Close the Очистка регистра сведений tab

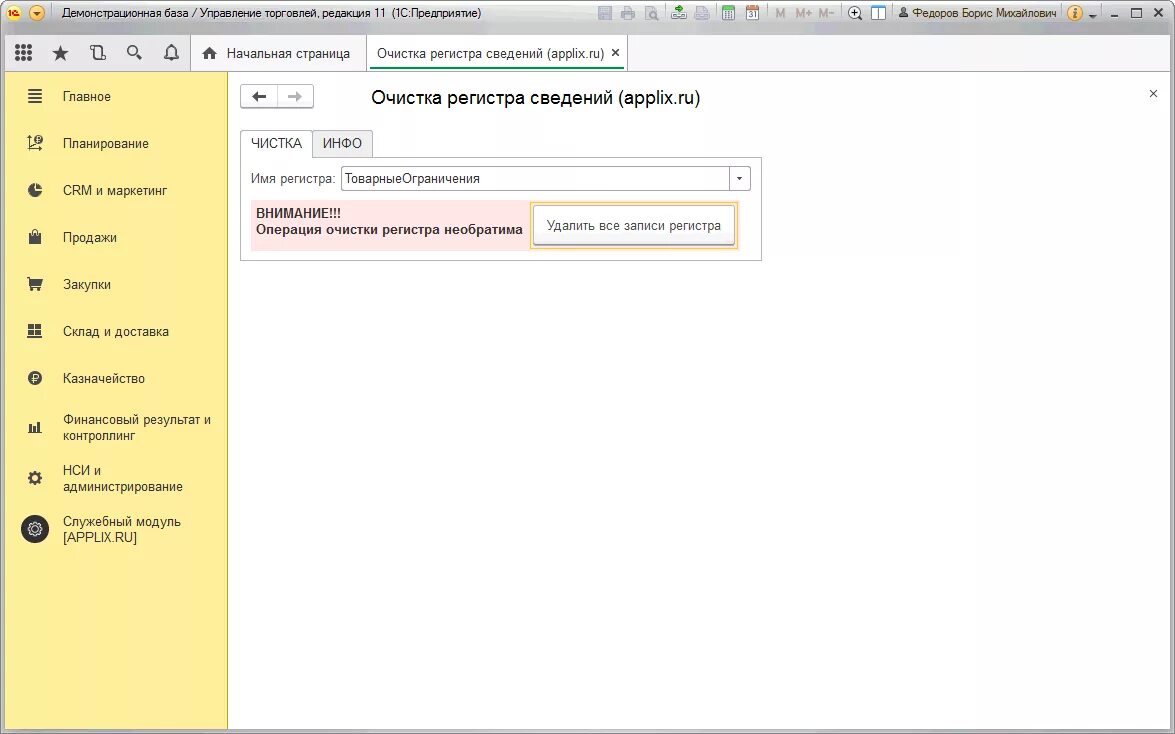[x=615, y=52]
